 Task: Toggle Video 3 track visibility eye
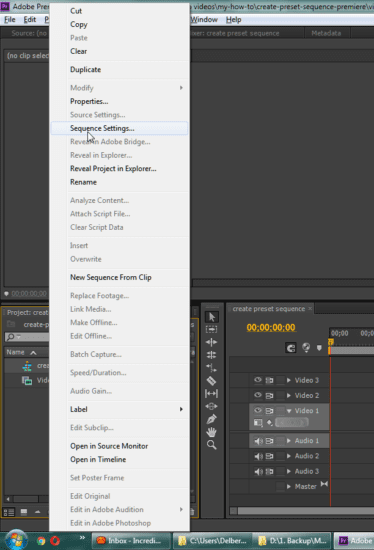258,380
